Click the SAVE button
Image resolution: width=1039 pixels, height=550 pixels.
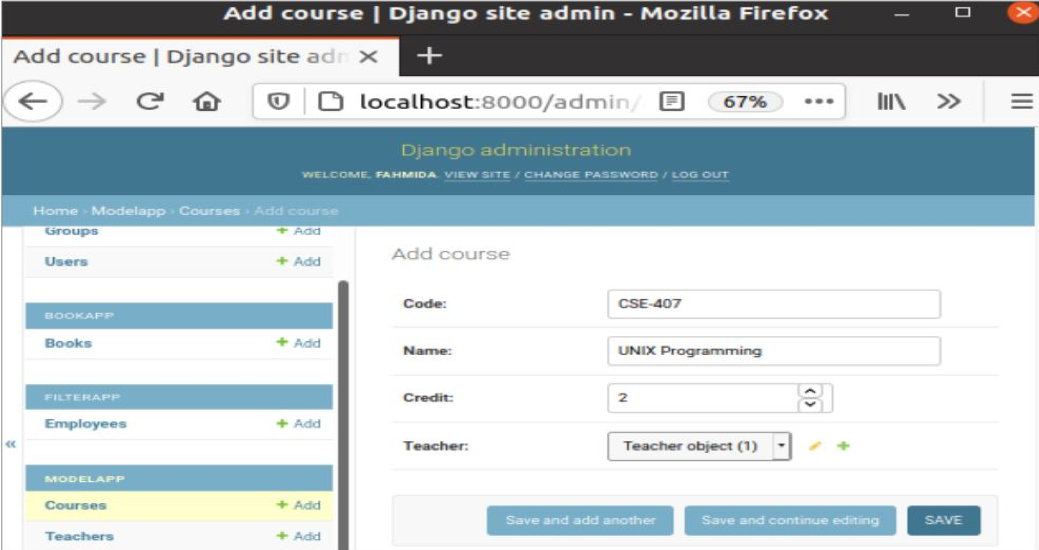point(944,520)
